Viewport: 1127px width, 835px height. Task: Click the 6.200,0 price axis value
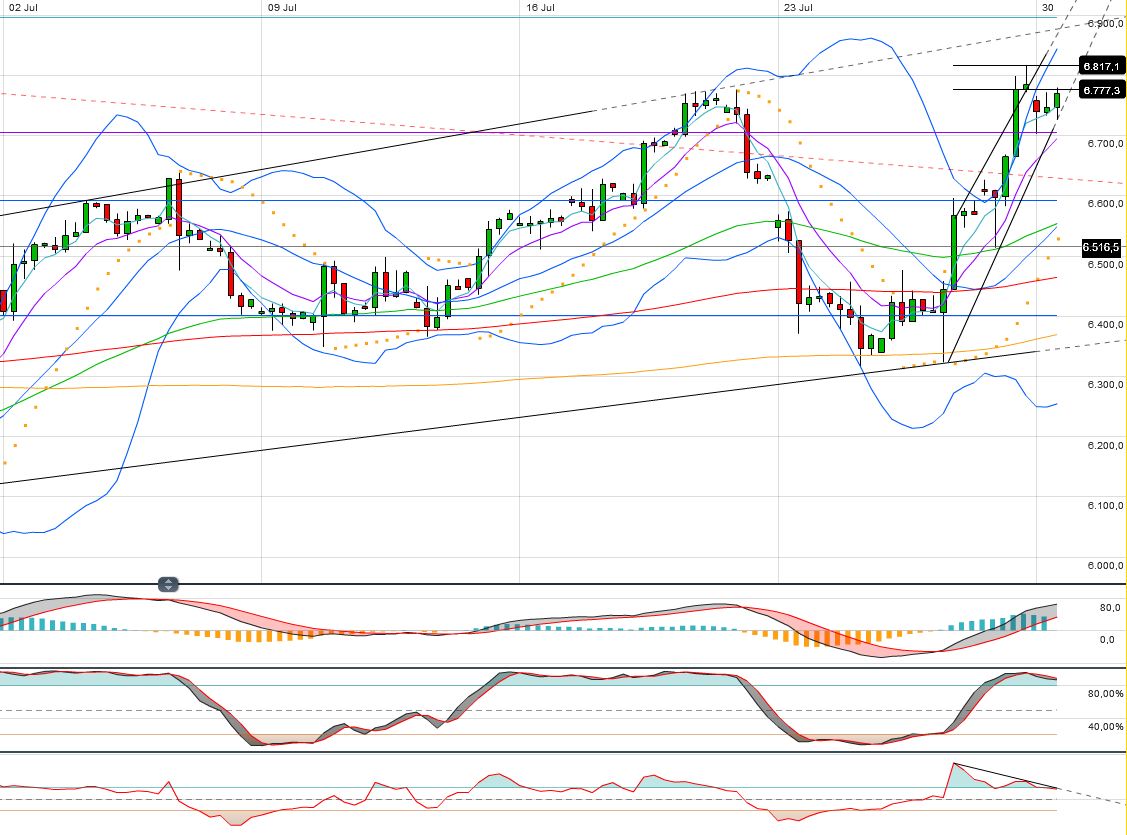[1105, 445]
